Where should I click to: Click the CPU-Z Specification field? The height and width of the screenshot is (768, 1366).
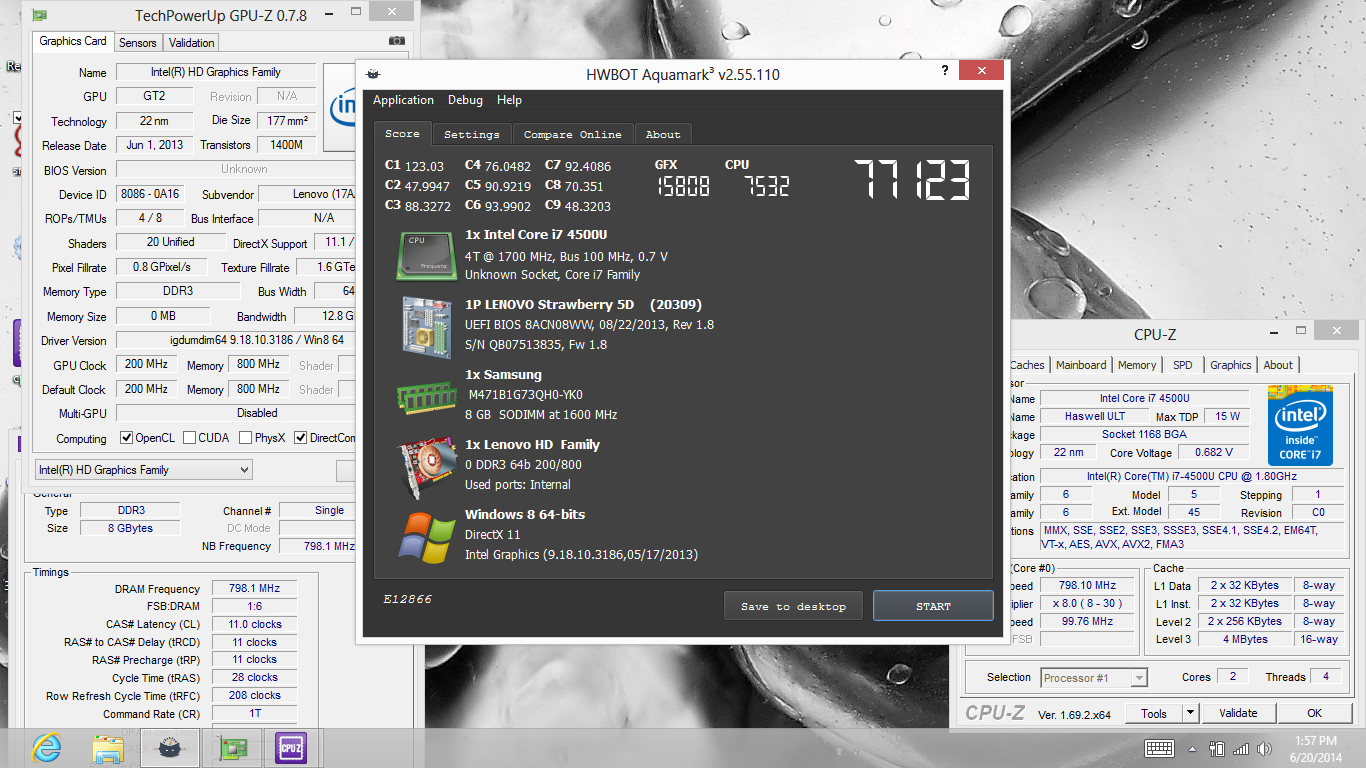(1192, 477)
